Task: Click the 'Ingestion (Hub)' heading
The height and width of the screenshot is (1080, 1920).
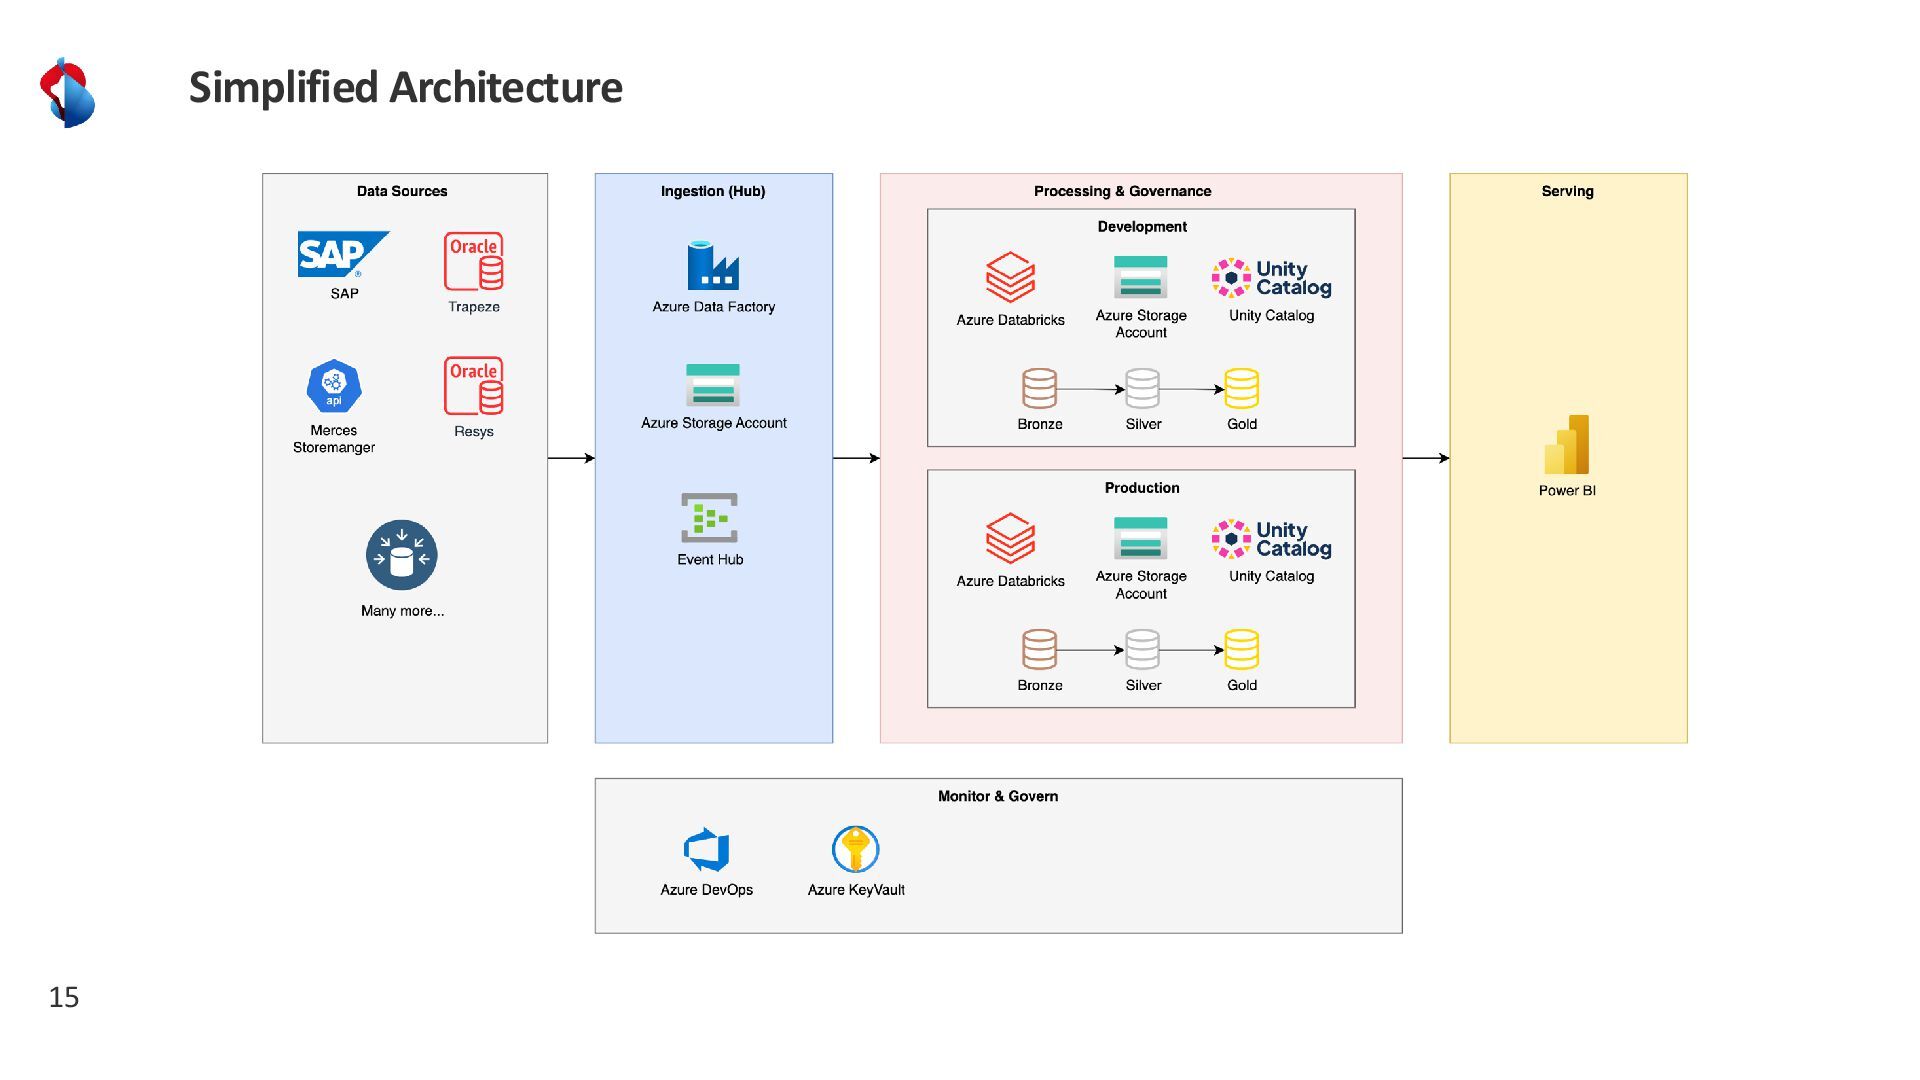Action: [x=713, y=191]
